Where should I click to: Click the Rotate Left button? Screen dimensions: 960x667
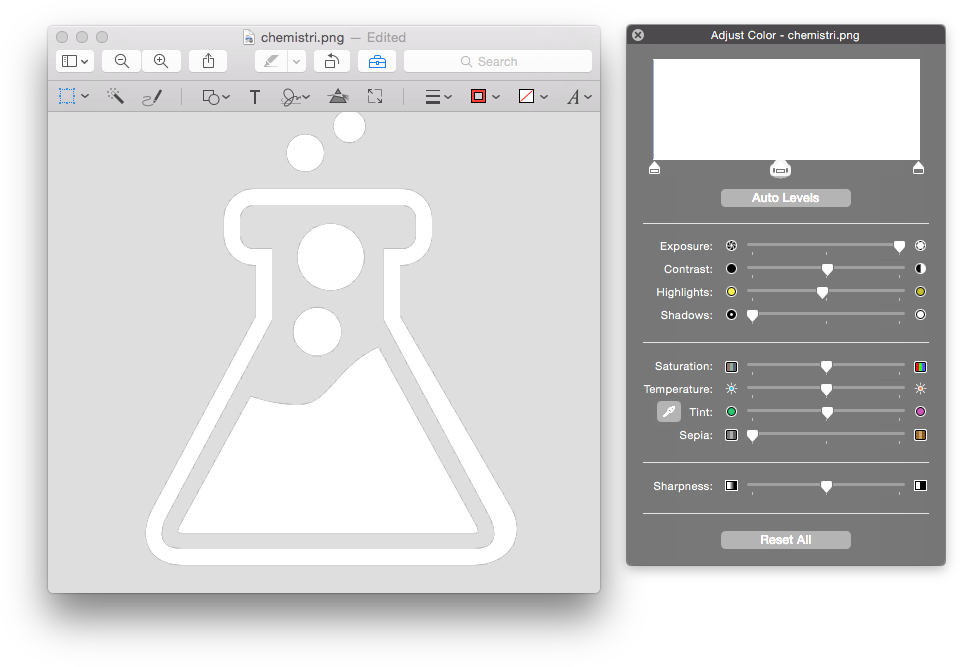(332, 61)
